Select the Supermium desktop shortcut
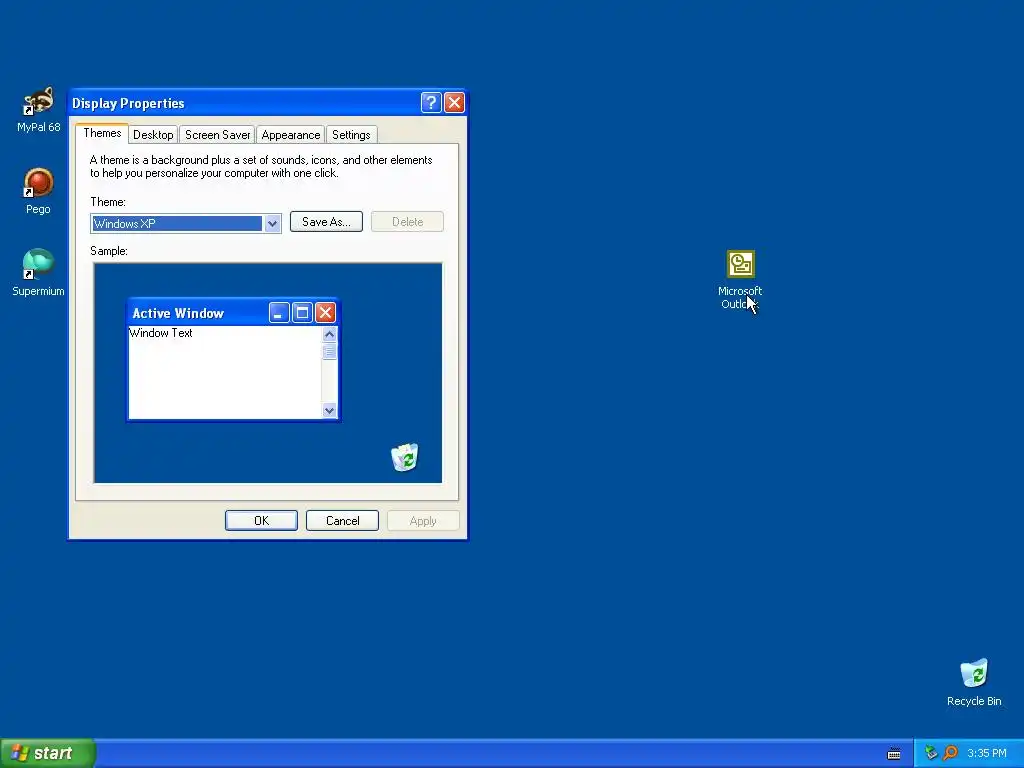The height and width of the screenshot is (768, 1024). coord(38,273)
